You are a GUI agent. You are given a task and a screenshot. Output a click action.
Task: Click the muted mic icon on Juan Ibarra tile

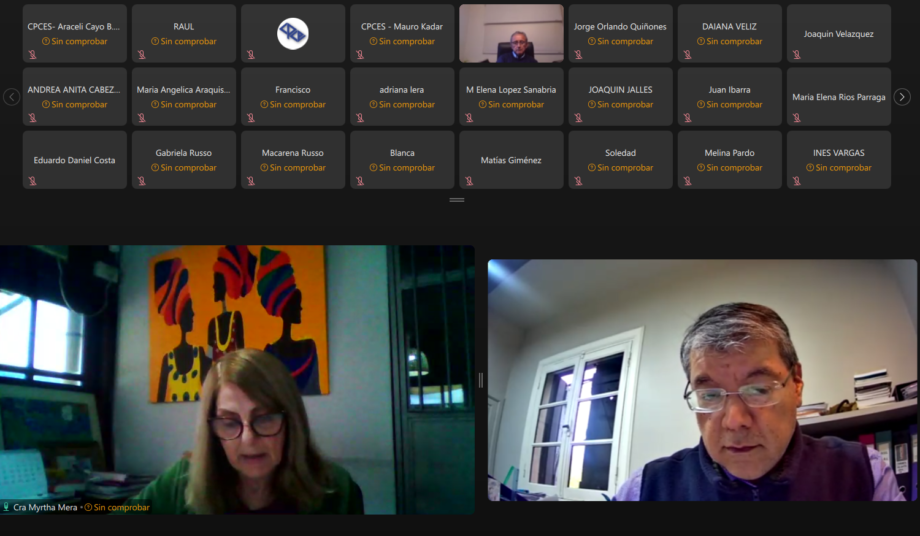[687, 118]
